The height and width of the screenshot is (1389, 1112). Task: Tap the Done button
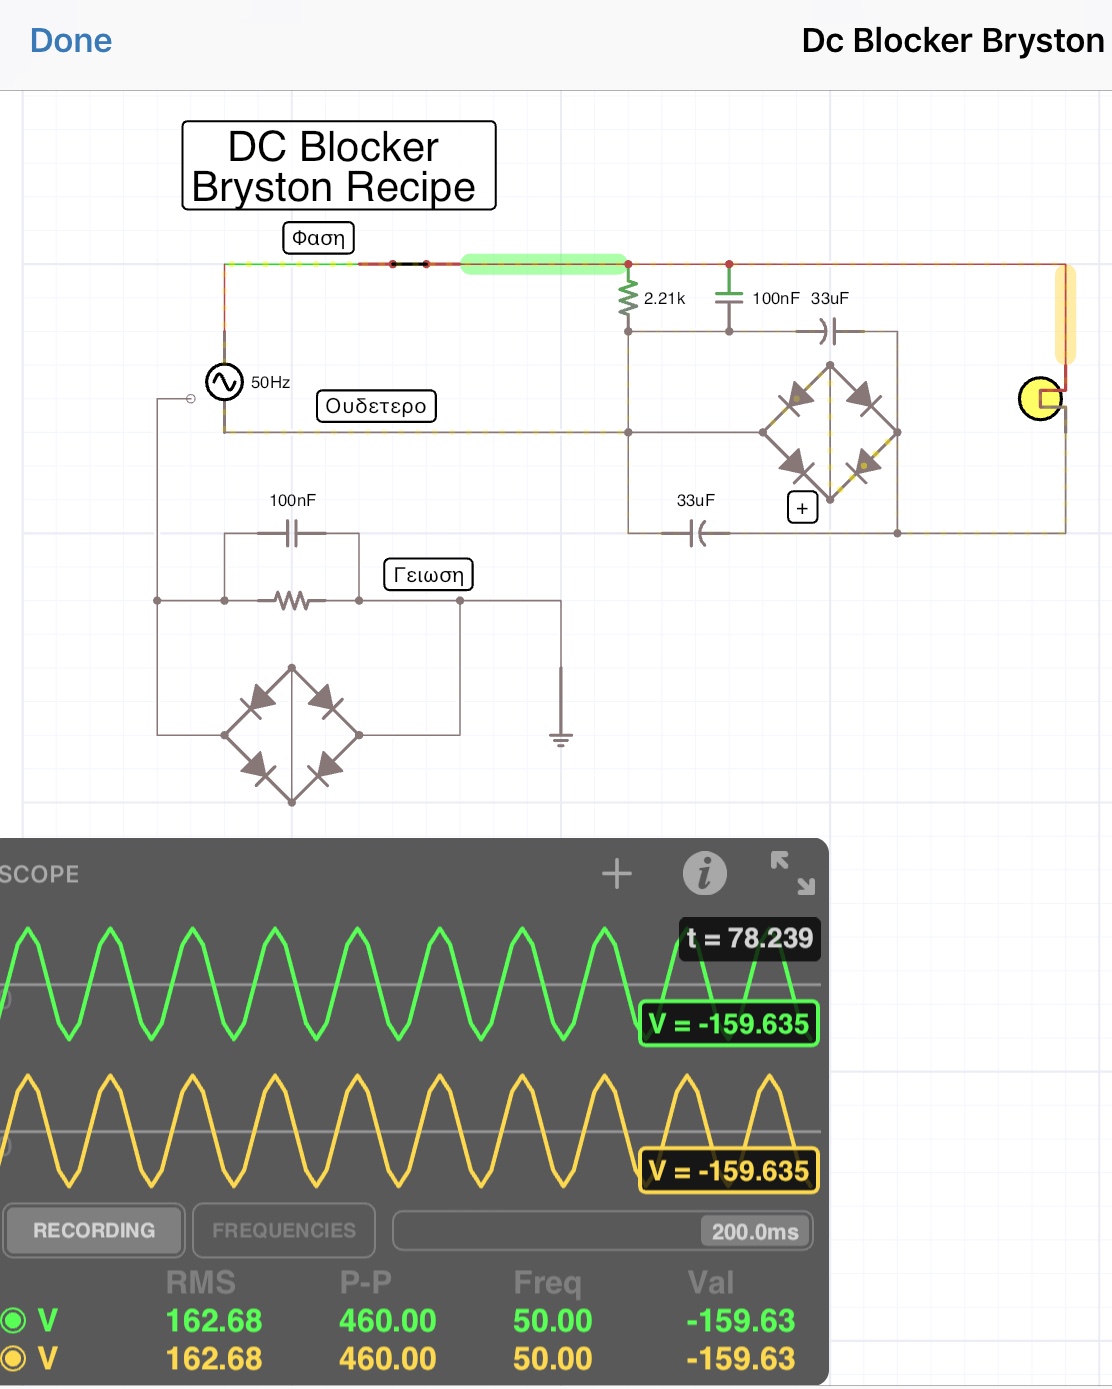click(71, 41)
